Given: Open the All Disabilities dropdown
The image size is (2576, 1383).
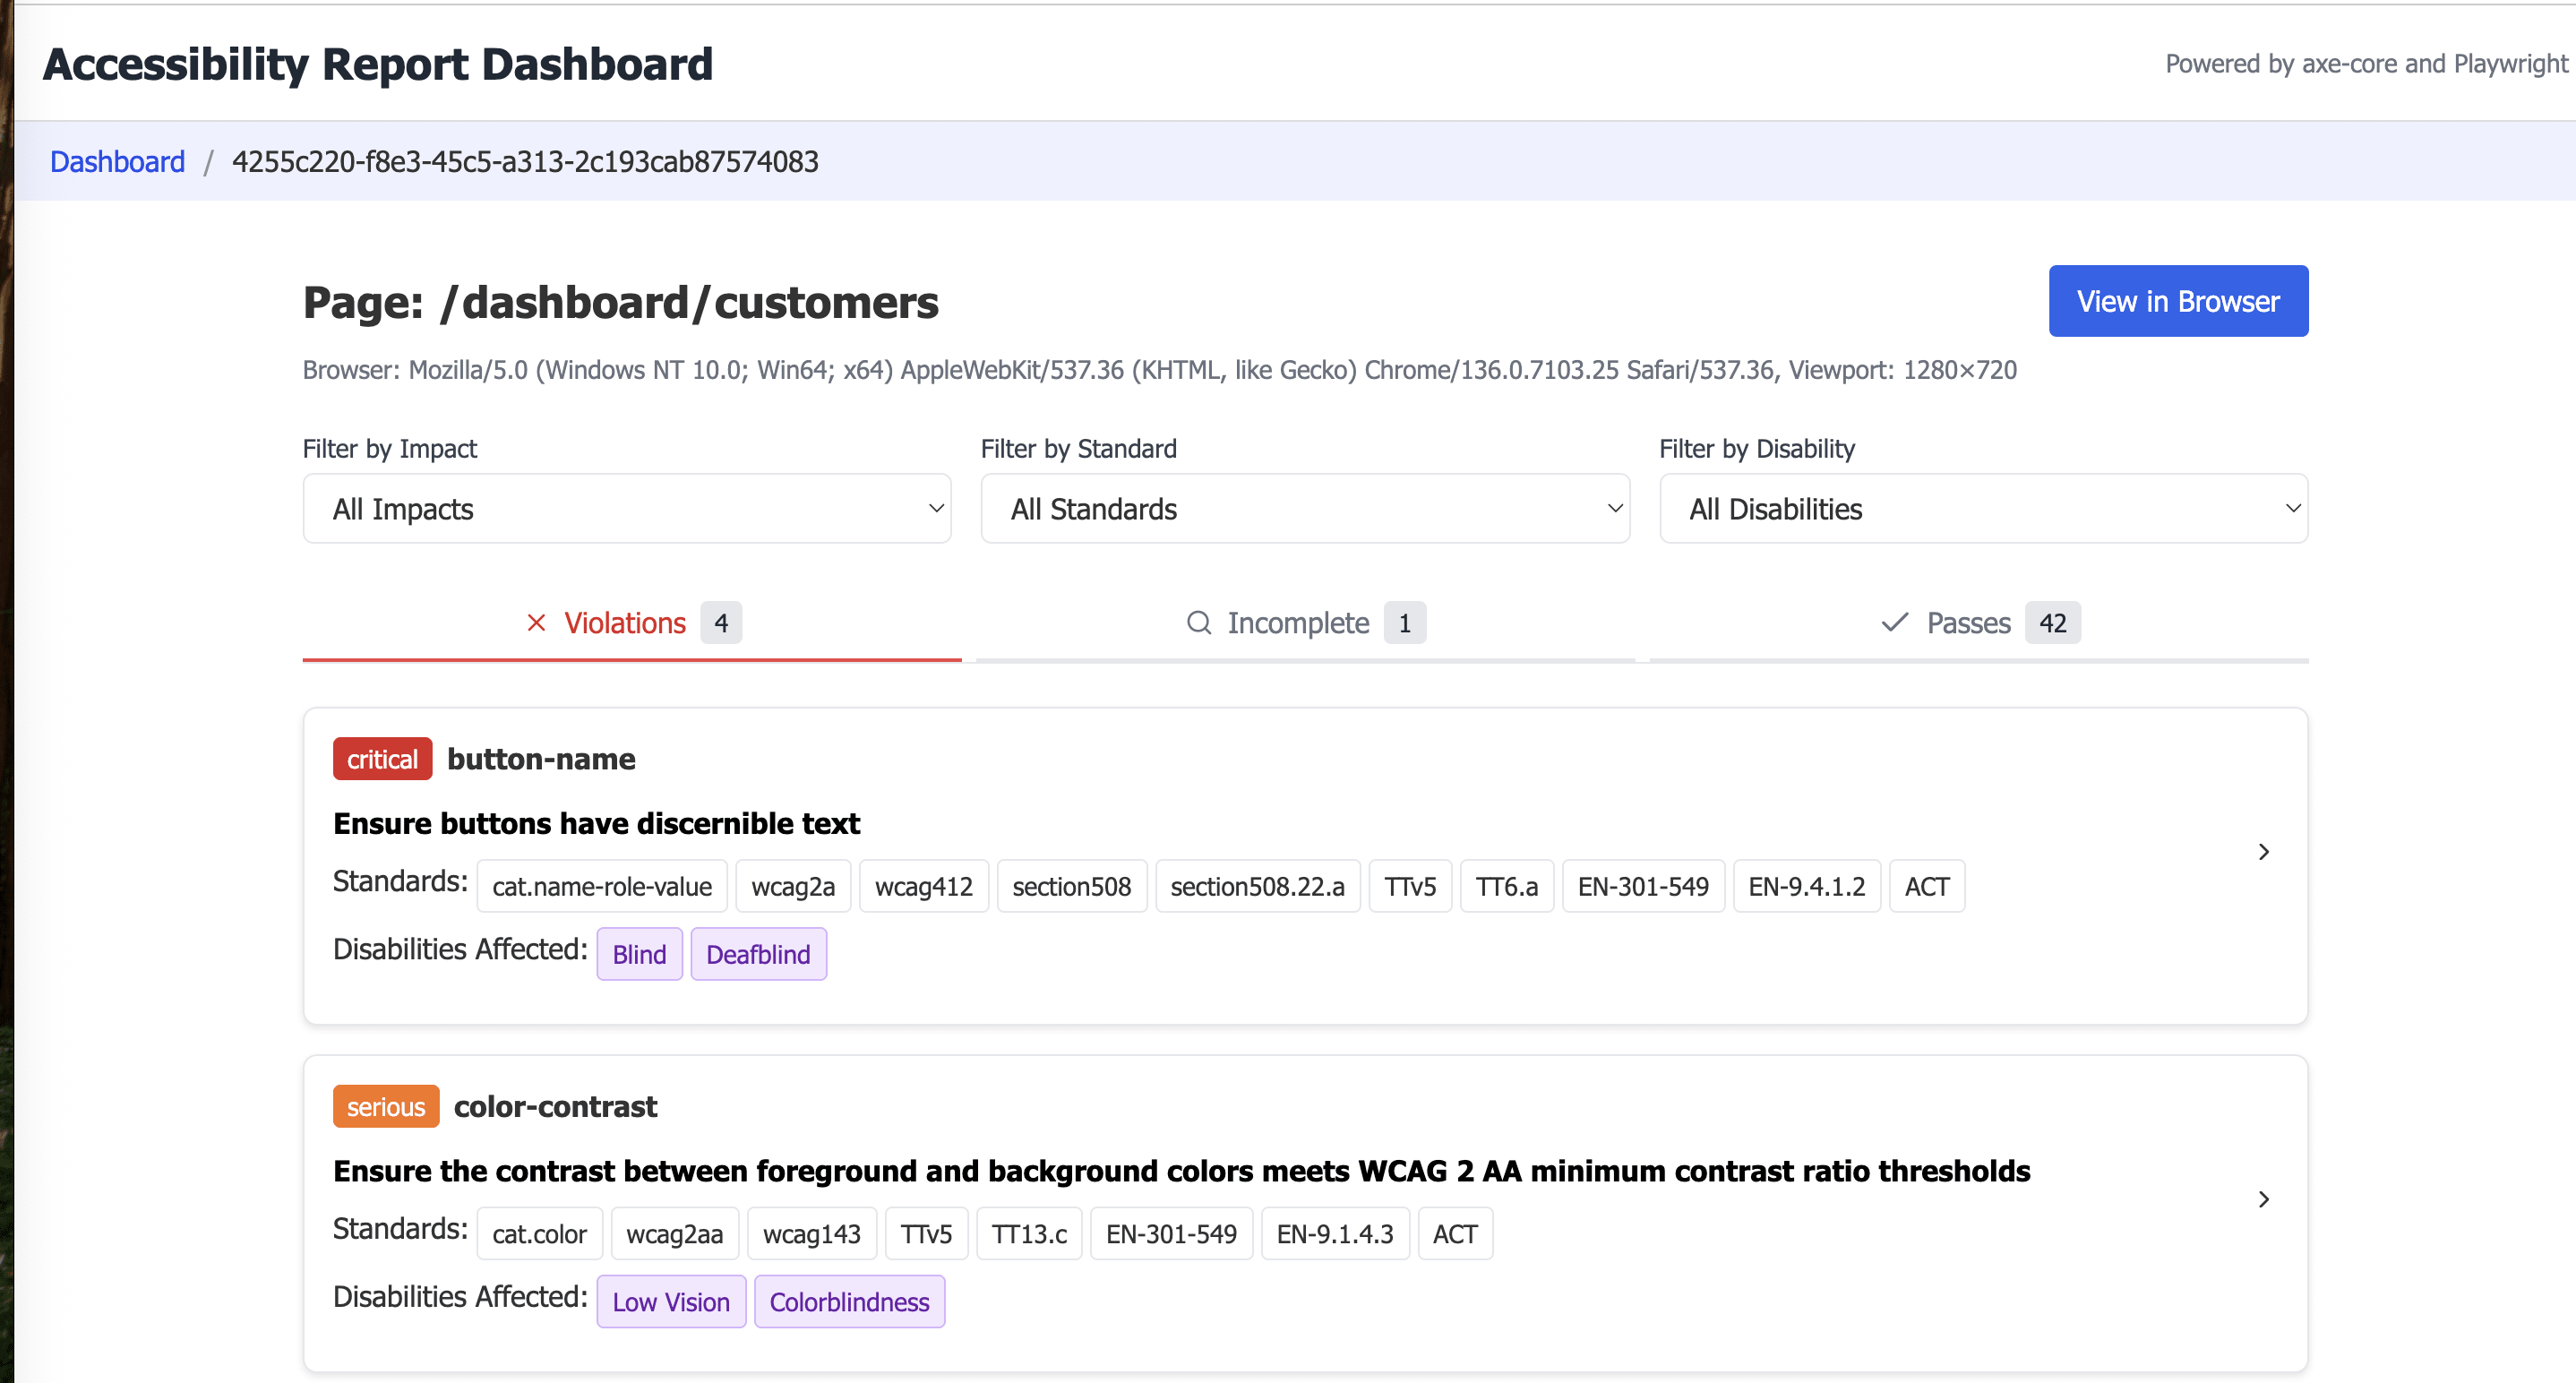Looking at the screenshot, I should pyautogui.click(x=1984, y=508).
